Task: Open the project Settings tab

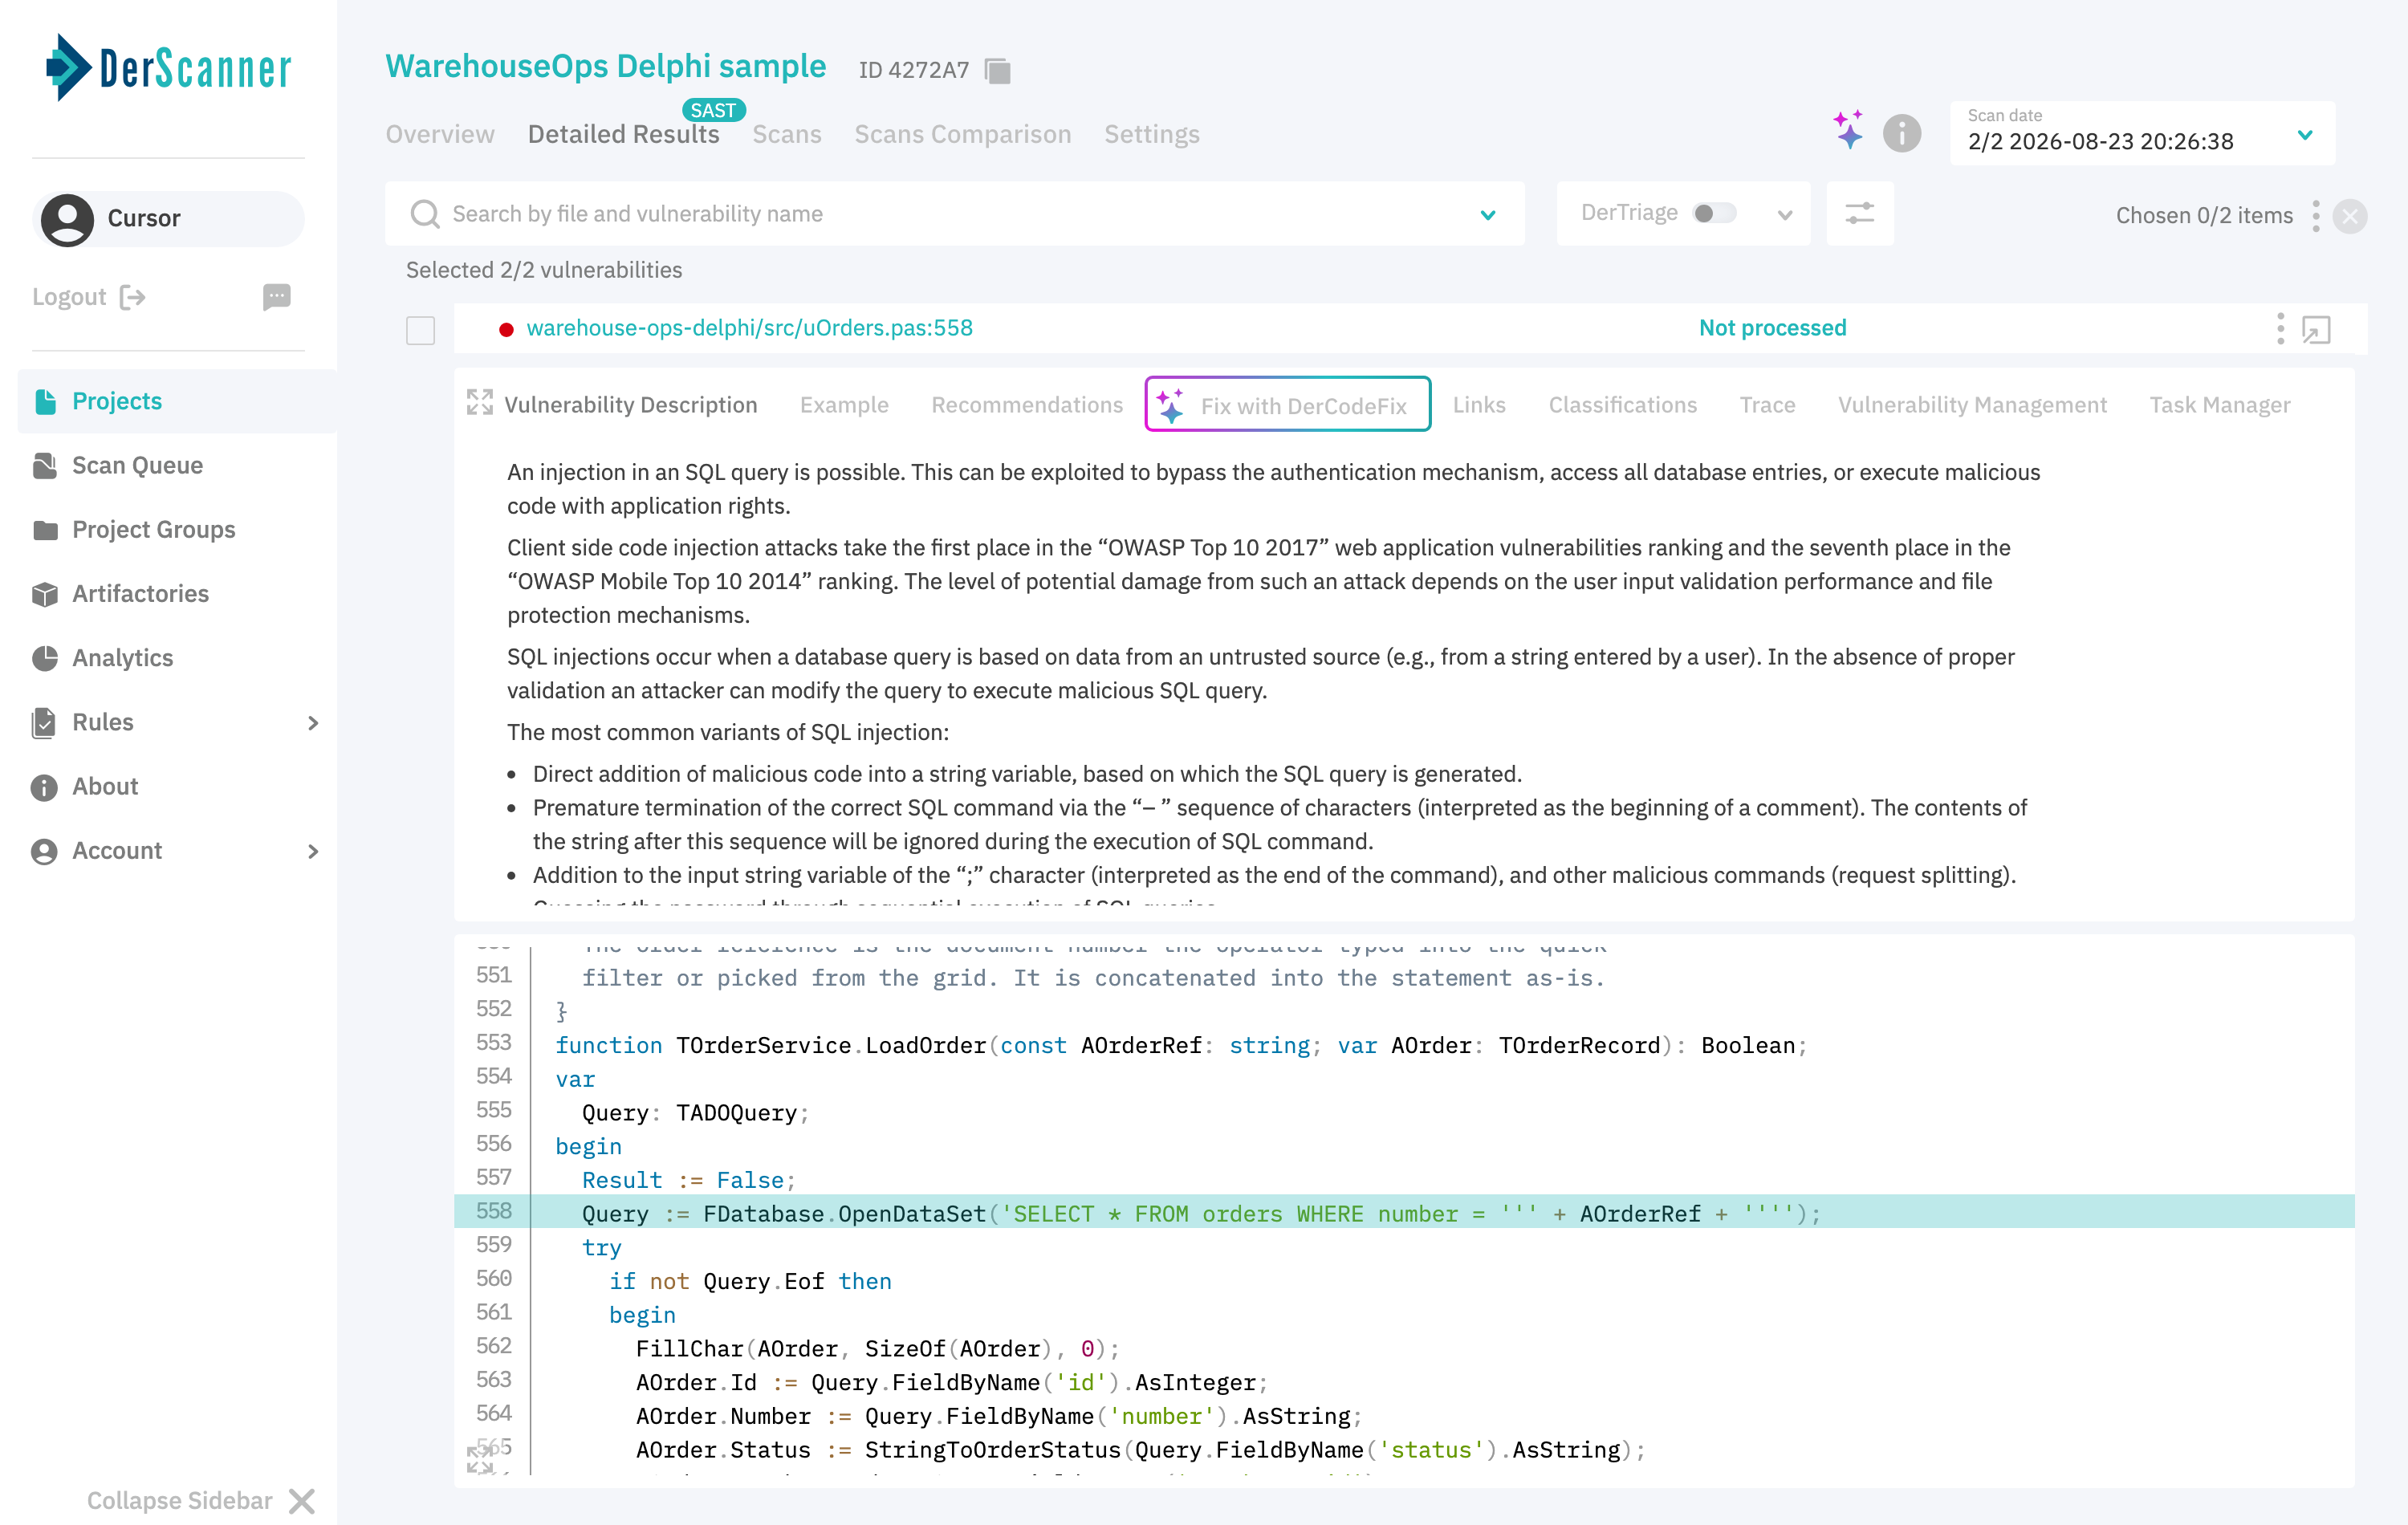Action: pos(1151,134)
